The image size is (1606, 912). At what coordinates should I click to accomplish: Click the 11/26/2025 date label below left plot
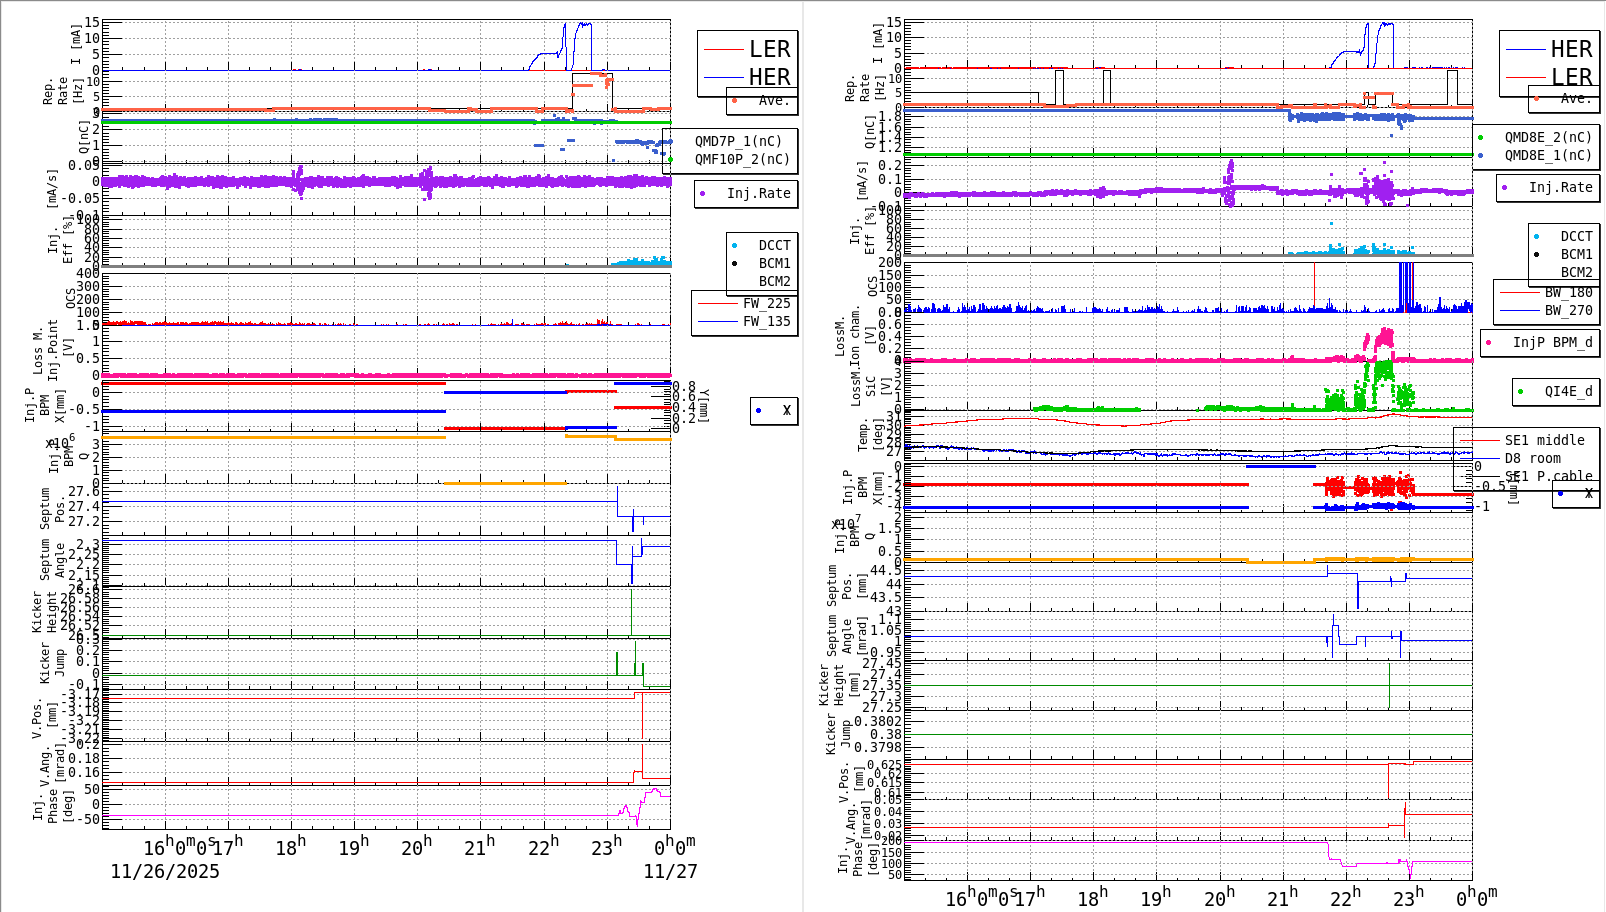(163, 872)
